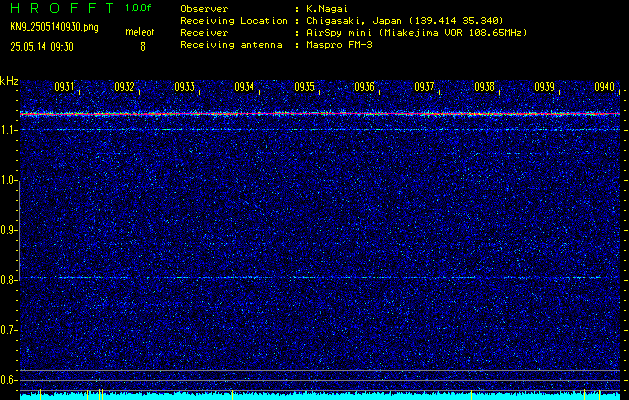This screenshot has width=629, height=400.
Task: Click the date stamp 25.05.14 09:30
Action: pos(42,47)
